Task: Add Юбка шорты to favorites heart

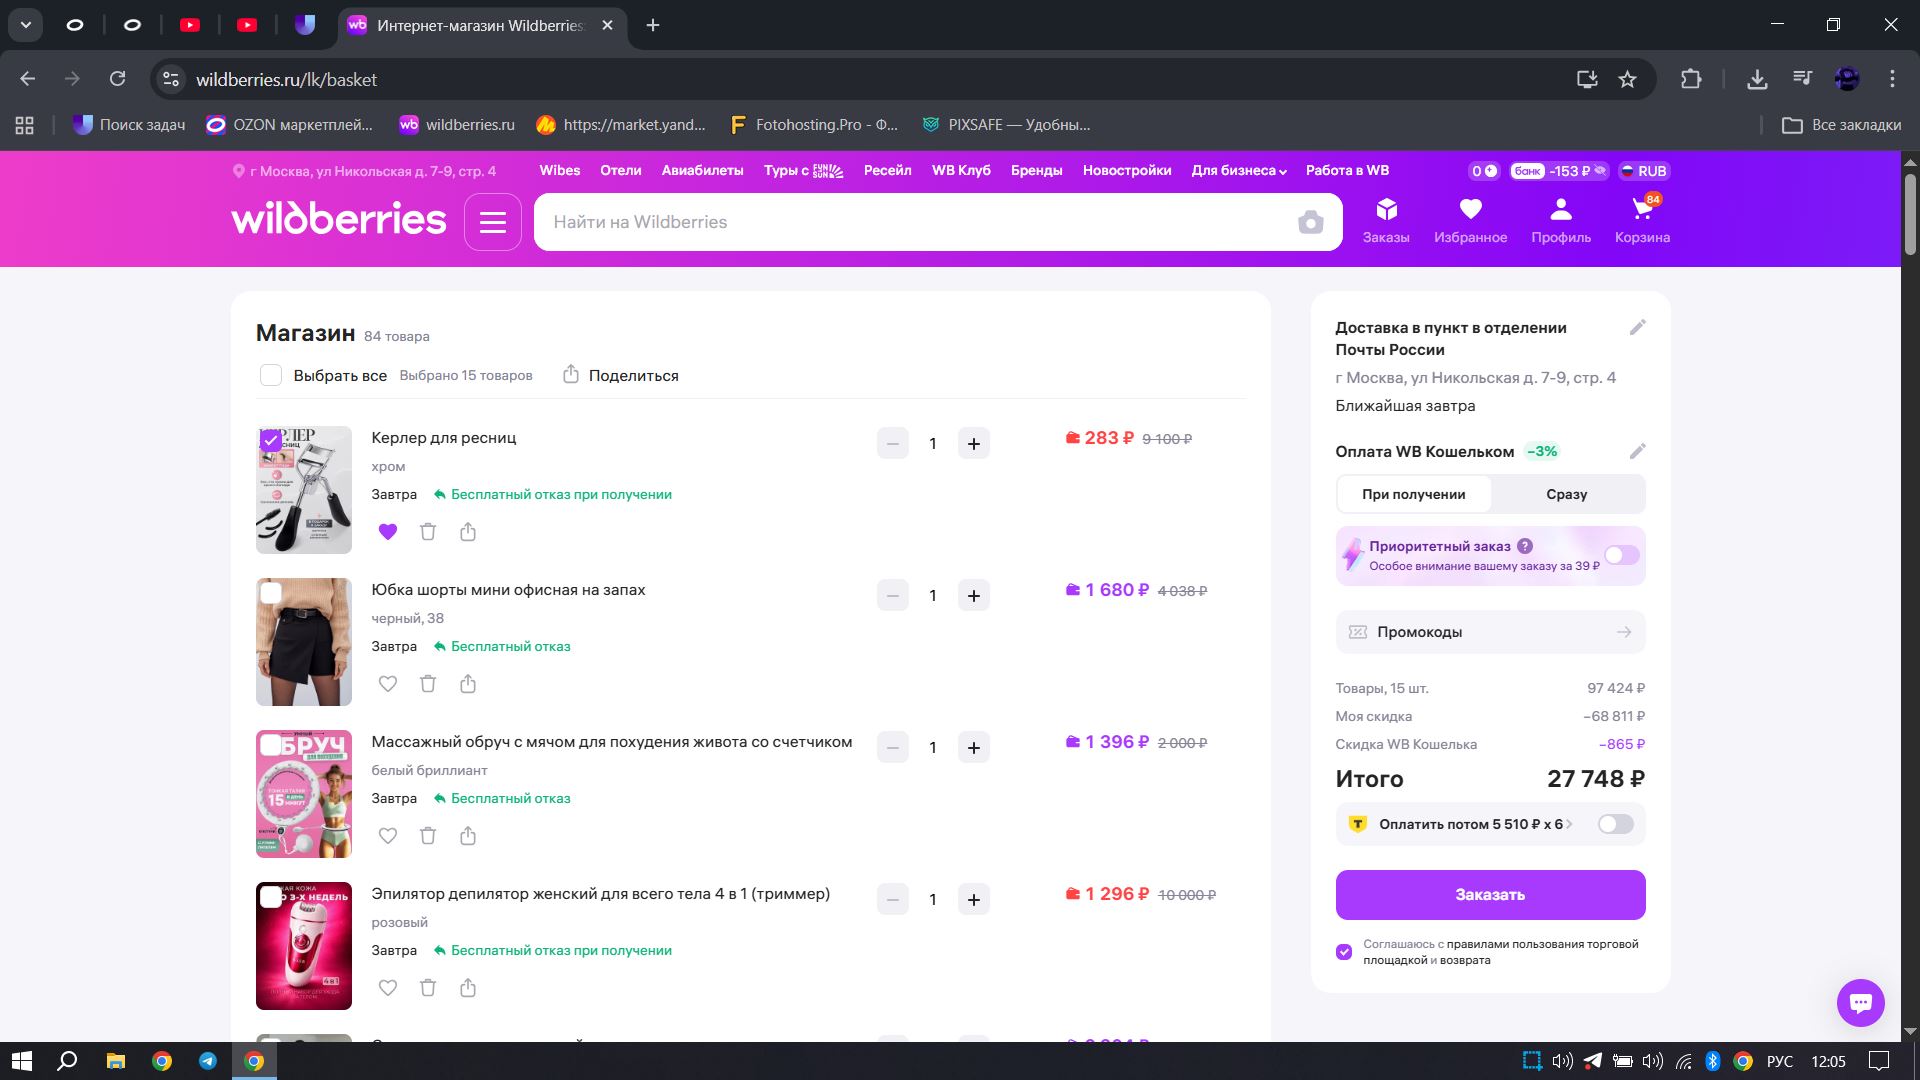Action: tap(388, 684)
